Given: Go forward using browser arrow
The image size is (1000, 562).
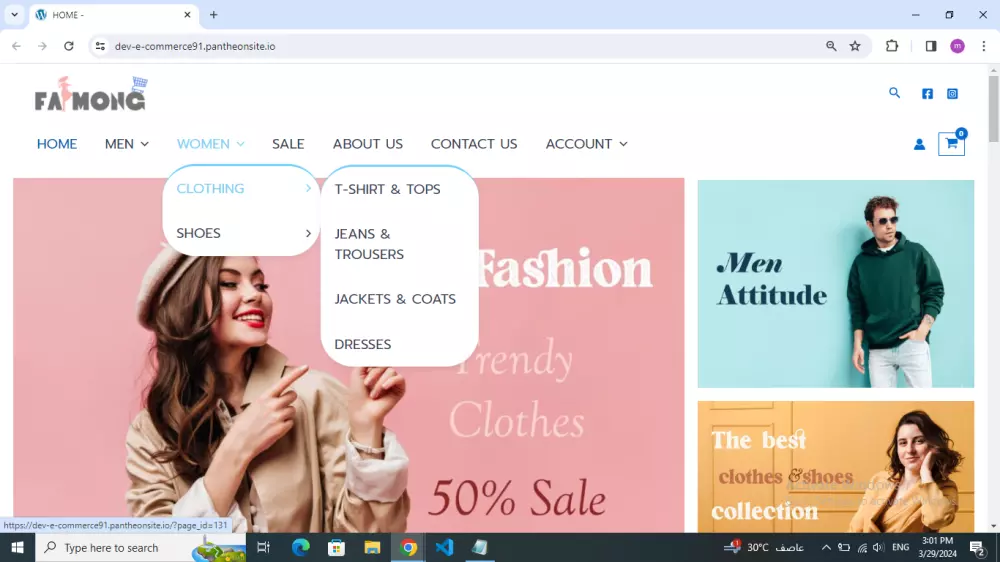Looking at the screenshot, I should coord(42,46).
